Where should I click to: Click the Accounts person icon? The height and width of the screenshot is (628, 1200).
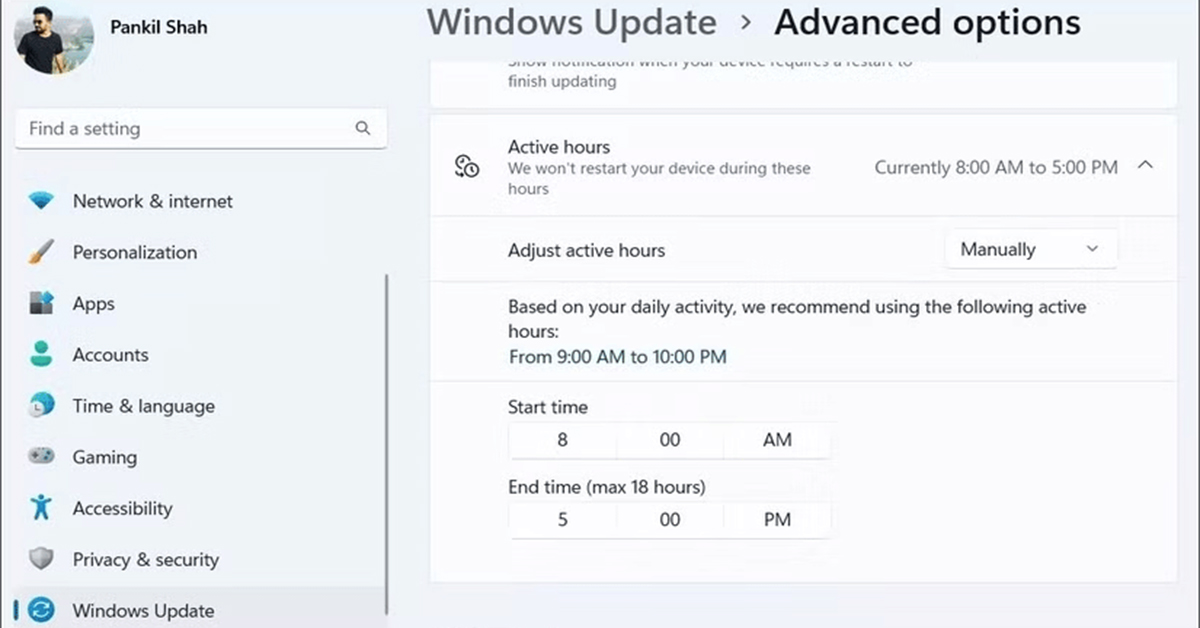(x=42, y=354)
